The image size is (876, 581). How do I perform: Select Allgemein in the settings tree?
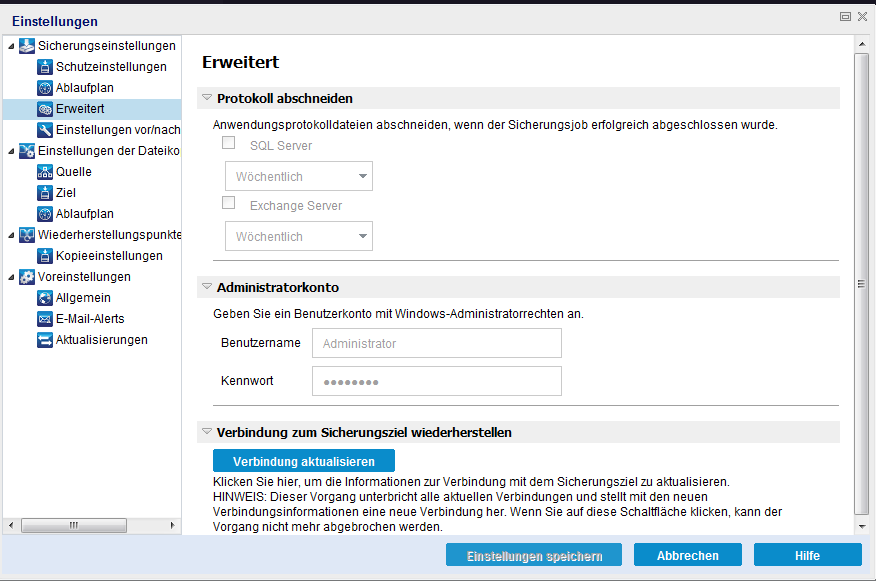(83, 298)
